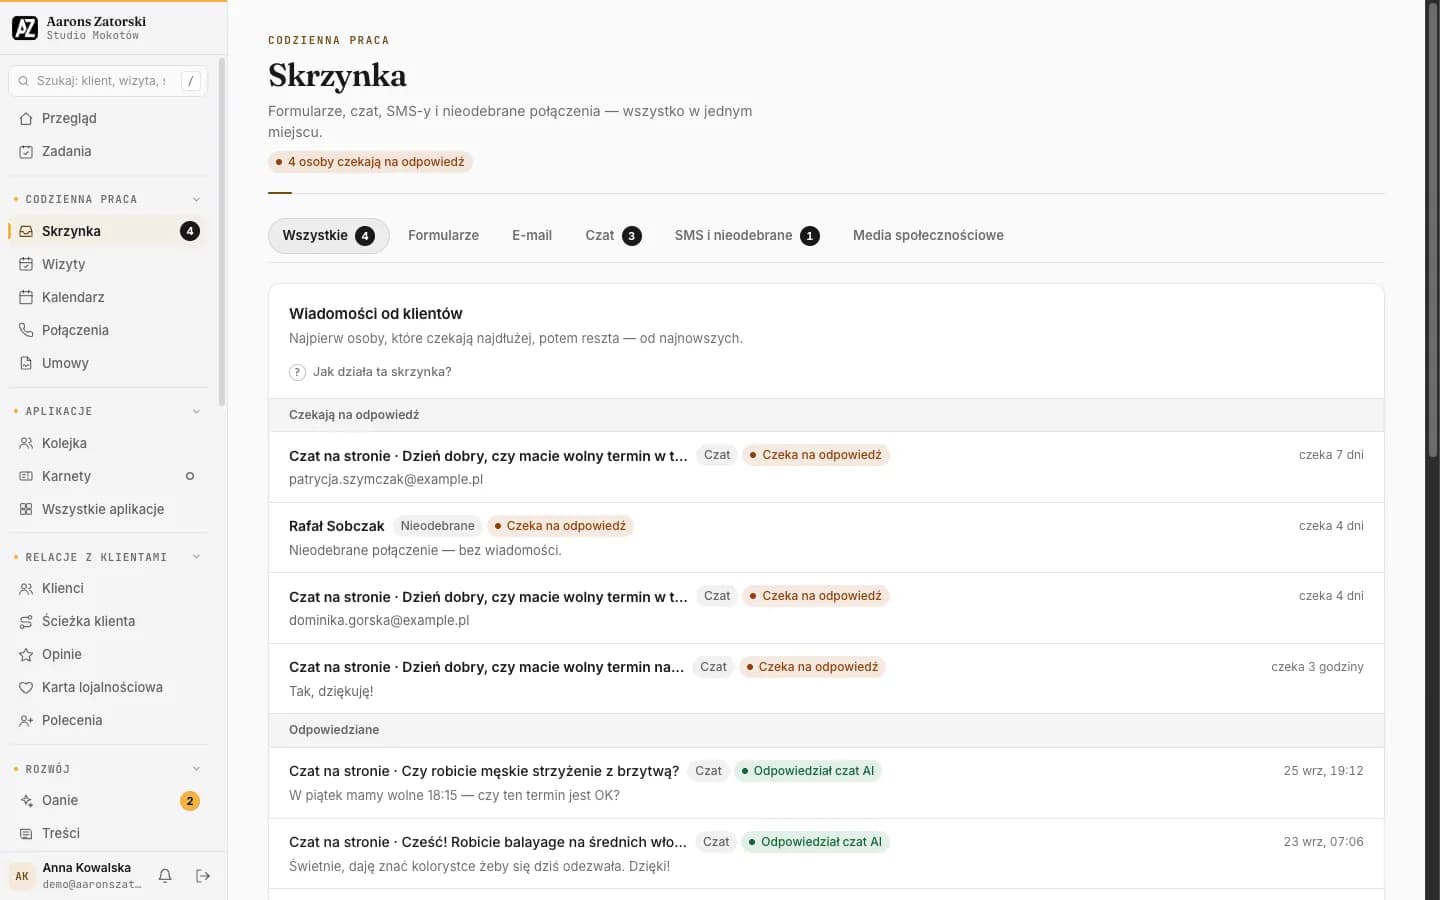Select the Wszystkie tab
Screen dimensions: 1440x900
pos(328,236)
